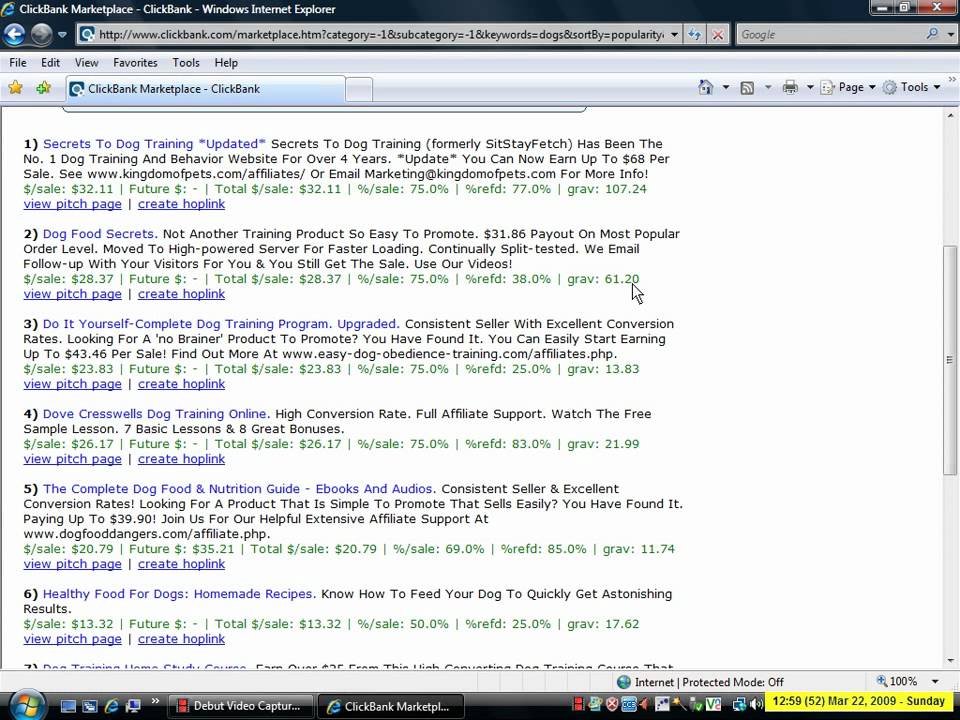Click the Internet zone globe icon
Screen dimensions: 960x720
coord(624,681)
